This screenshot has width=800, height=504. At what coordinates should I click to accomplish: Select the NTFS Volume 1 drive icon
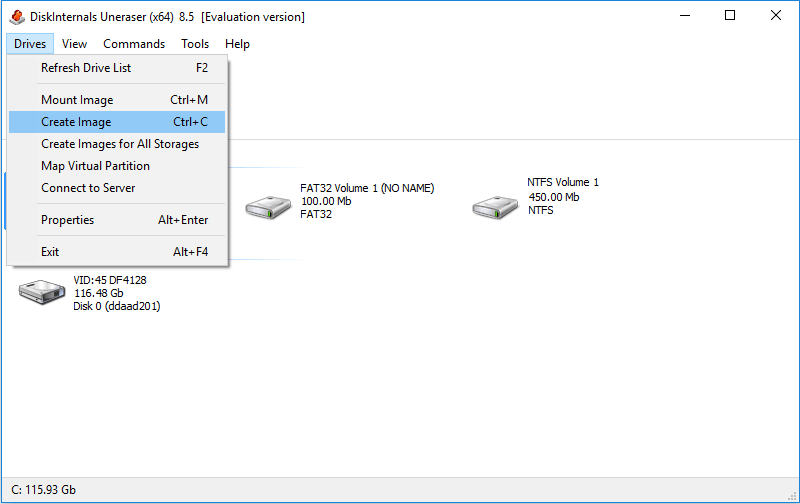coord(495,207)
